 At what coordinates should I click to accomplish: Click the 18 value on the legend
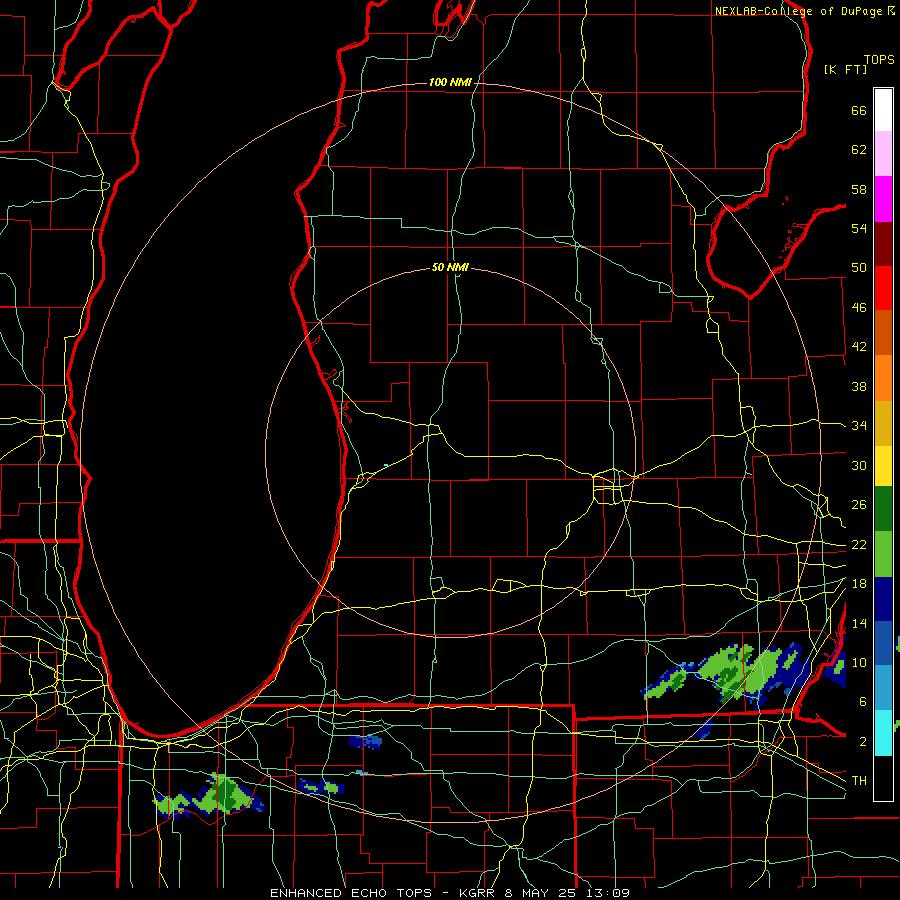tap(859, 584)
